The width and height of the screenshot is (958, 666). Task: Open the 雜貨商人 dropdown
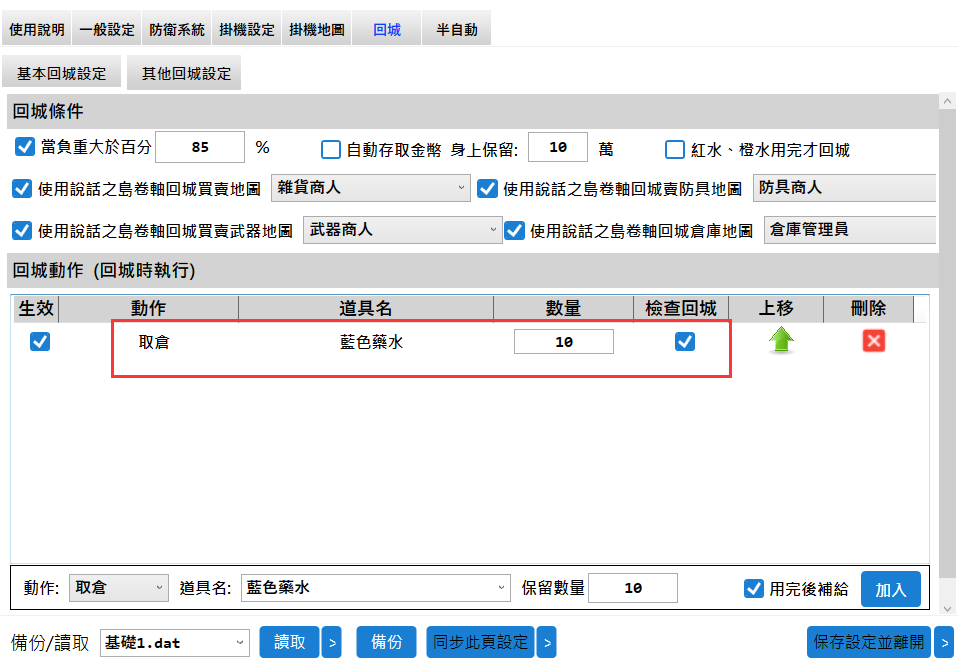tap(370, 187)
